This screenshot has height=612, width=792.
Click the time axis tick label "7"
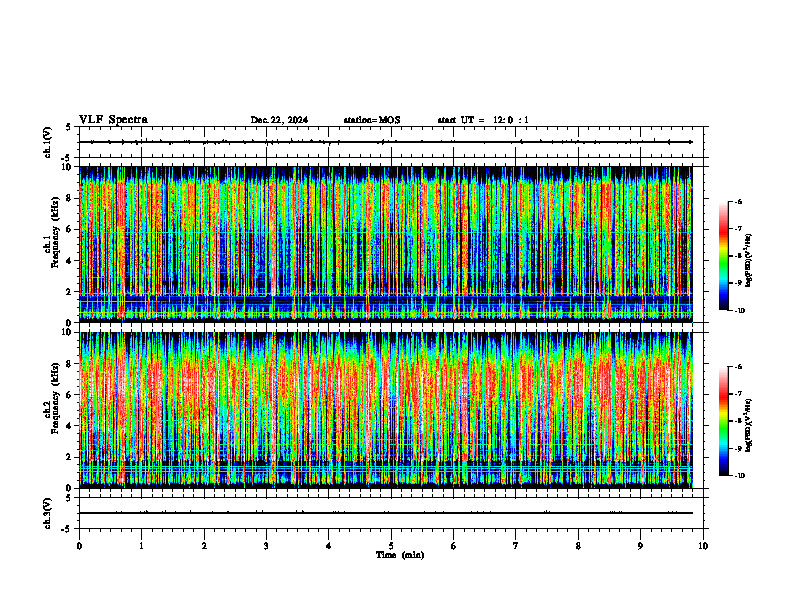516,546
